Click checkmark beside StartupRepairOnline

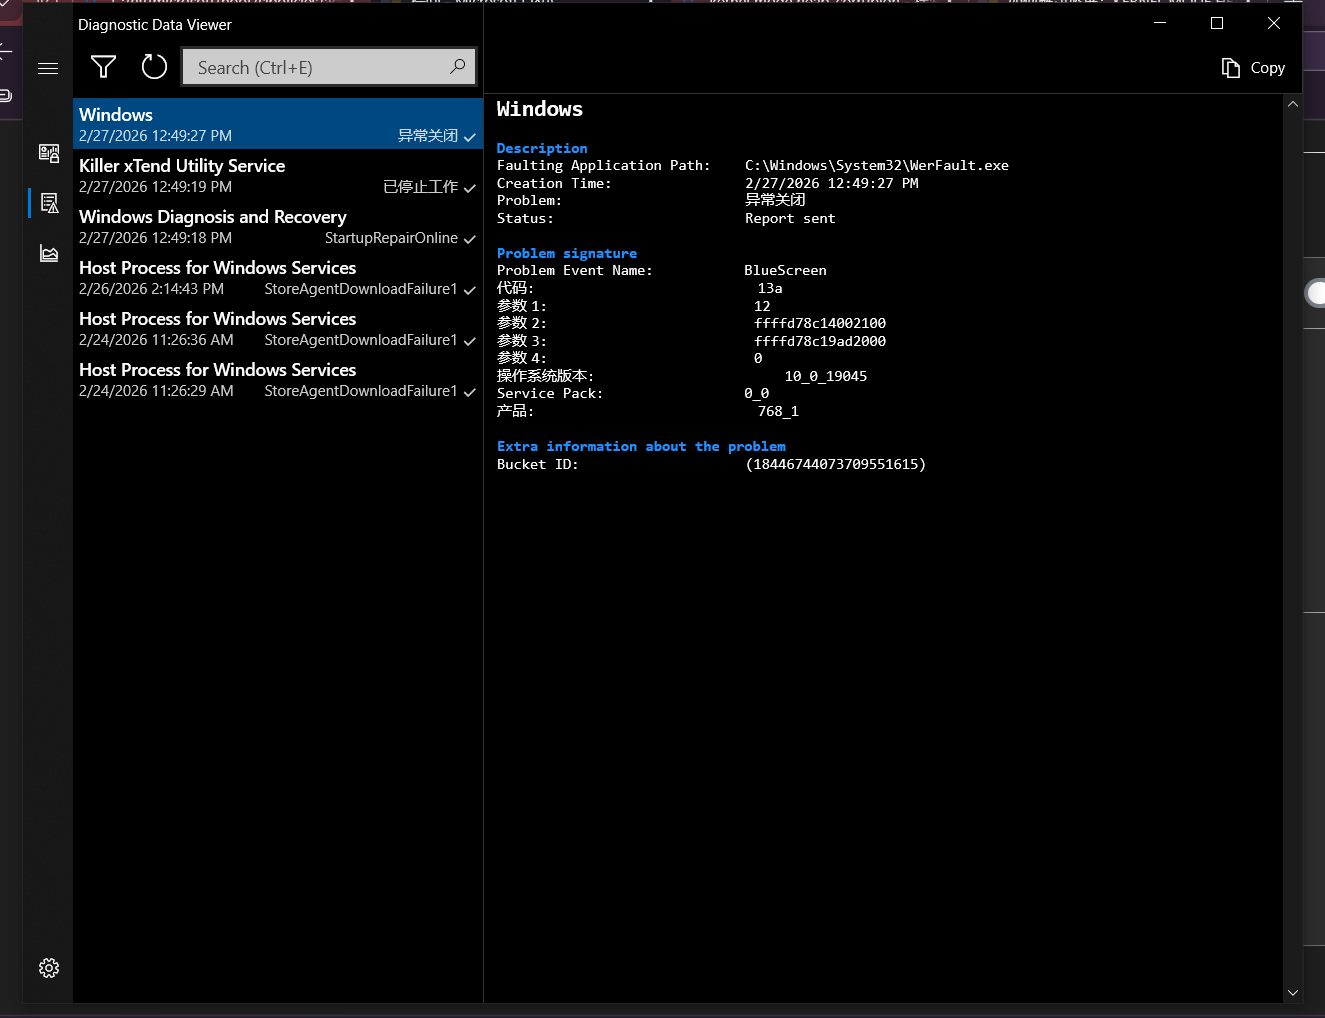(x=469, y=239)
